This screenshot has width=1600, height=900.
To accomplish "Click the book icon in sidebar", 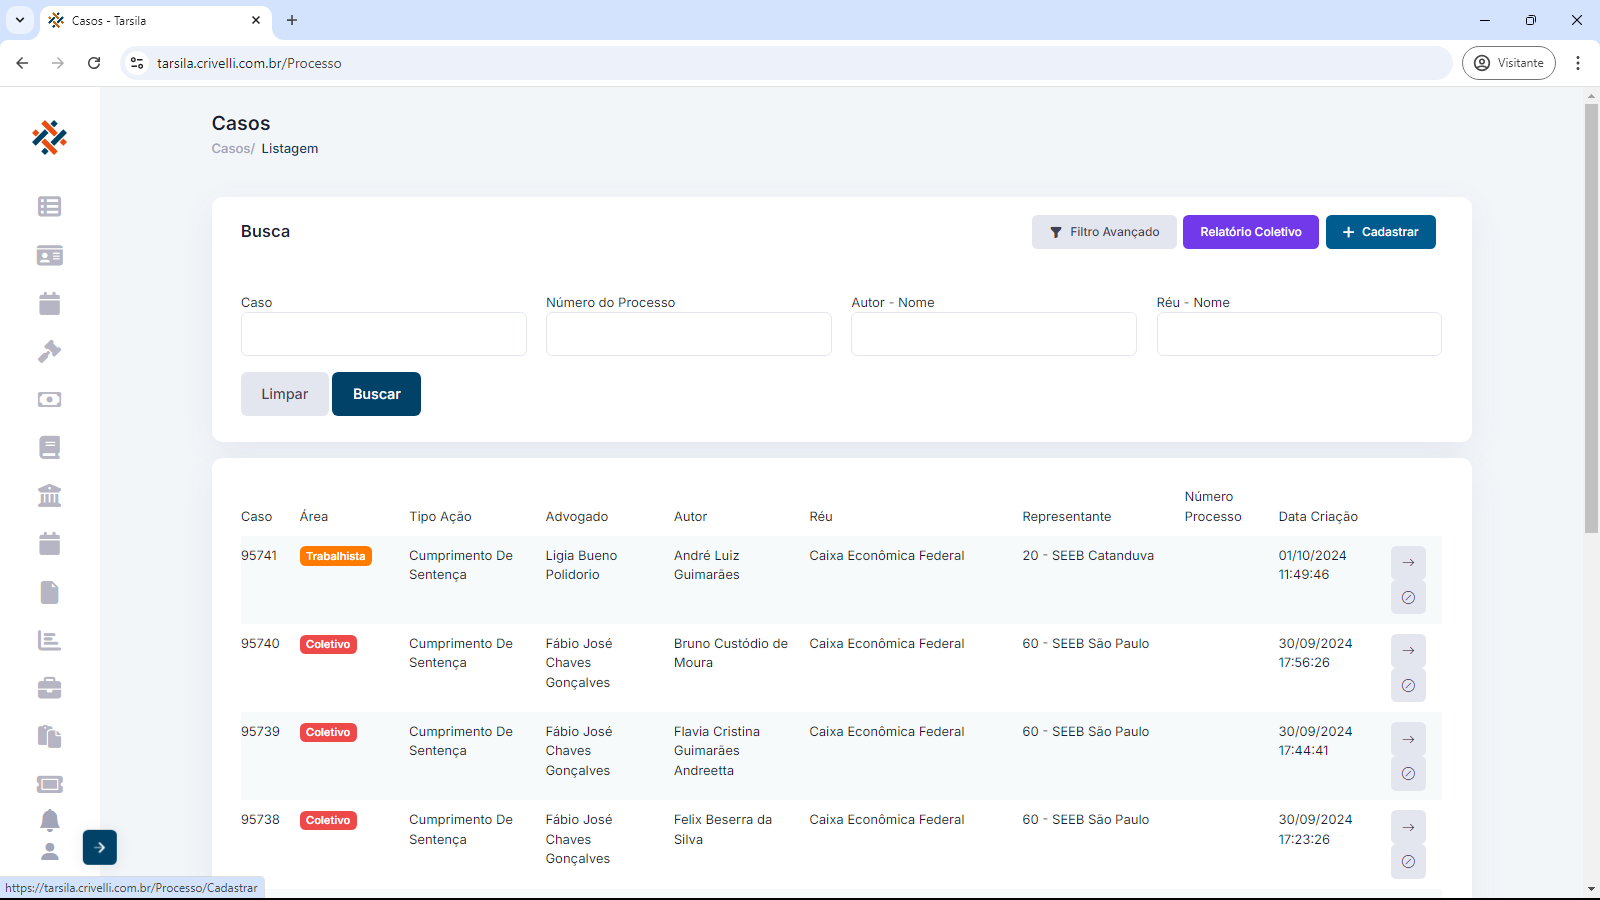I will [49, 447].
